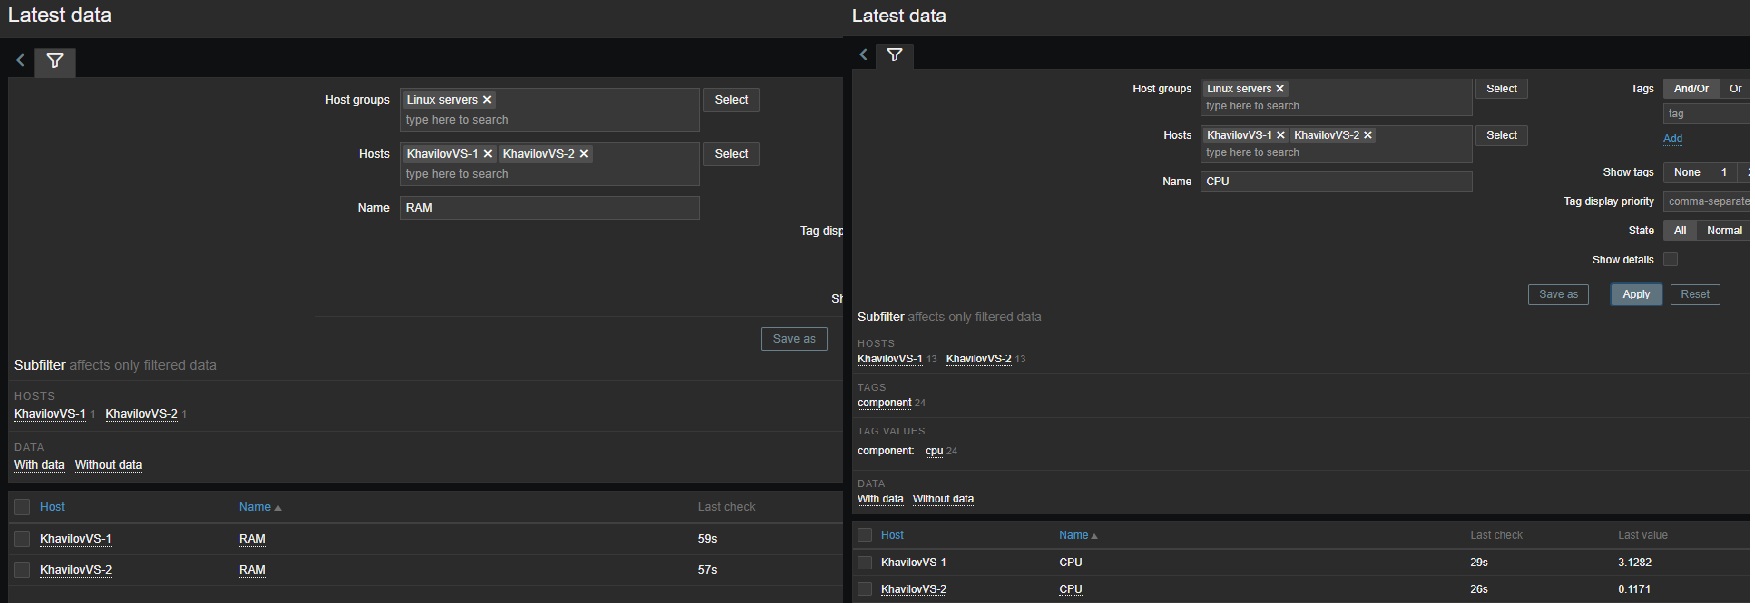Click the last value 3.1282
Viewport: 1755px width, 603px height.
1635,562
